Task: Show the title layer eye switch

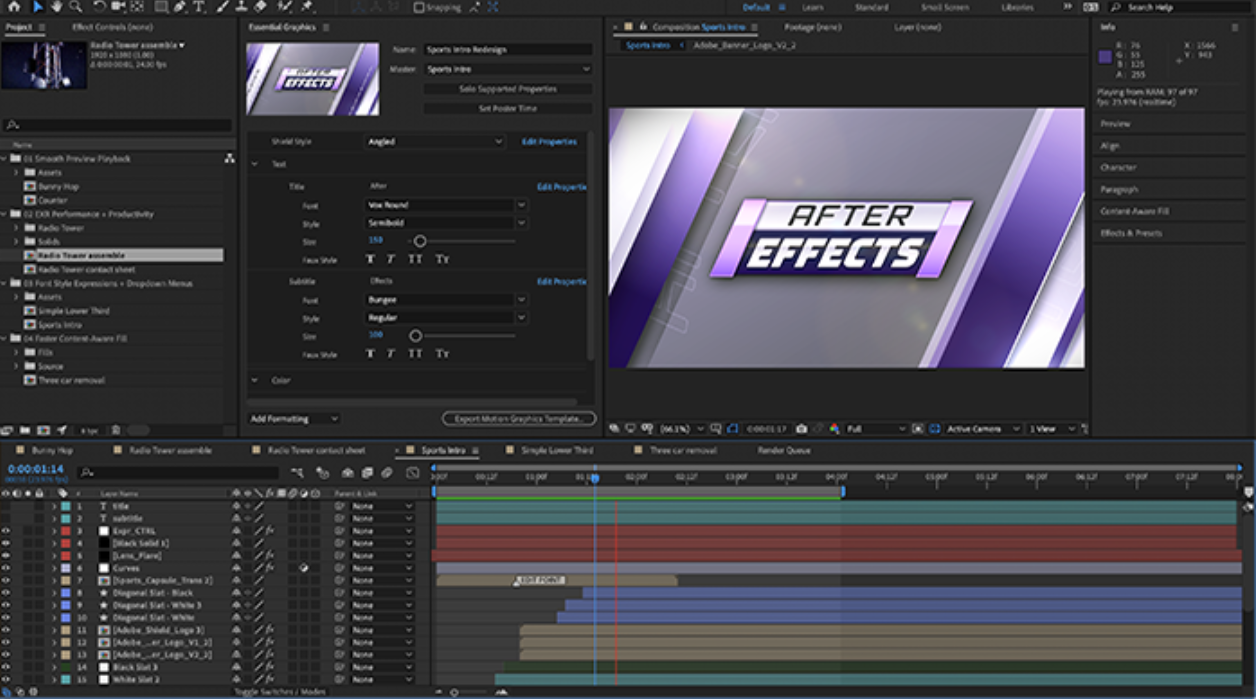Action: click(6, 507)
